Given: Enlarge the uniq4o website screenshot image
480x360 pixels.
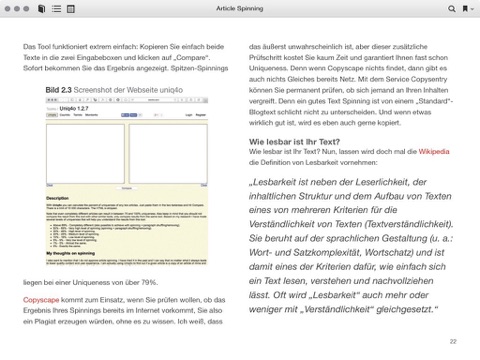Looking at the screenshot, I should (127, 181).
